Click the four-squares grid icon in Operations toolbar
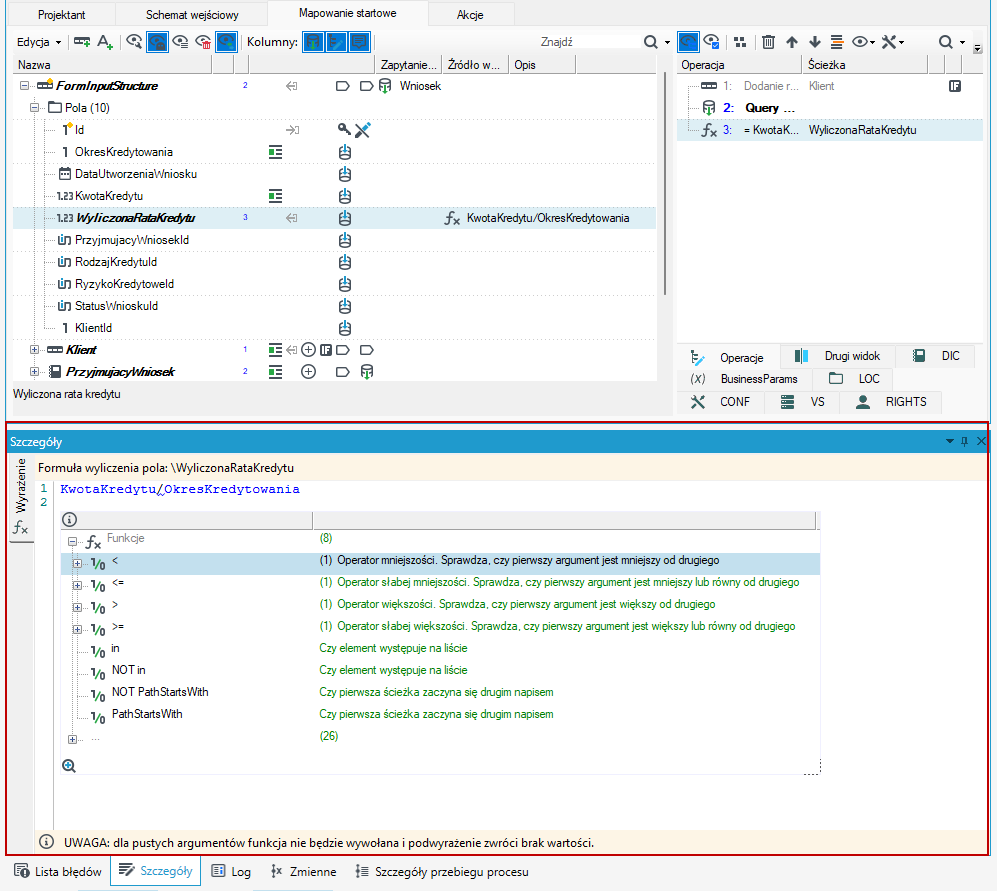This screenshot has height=891, width=997. [739, 42]
